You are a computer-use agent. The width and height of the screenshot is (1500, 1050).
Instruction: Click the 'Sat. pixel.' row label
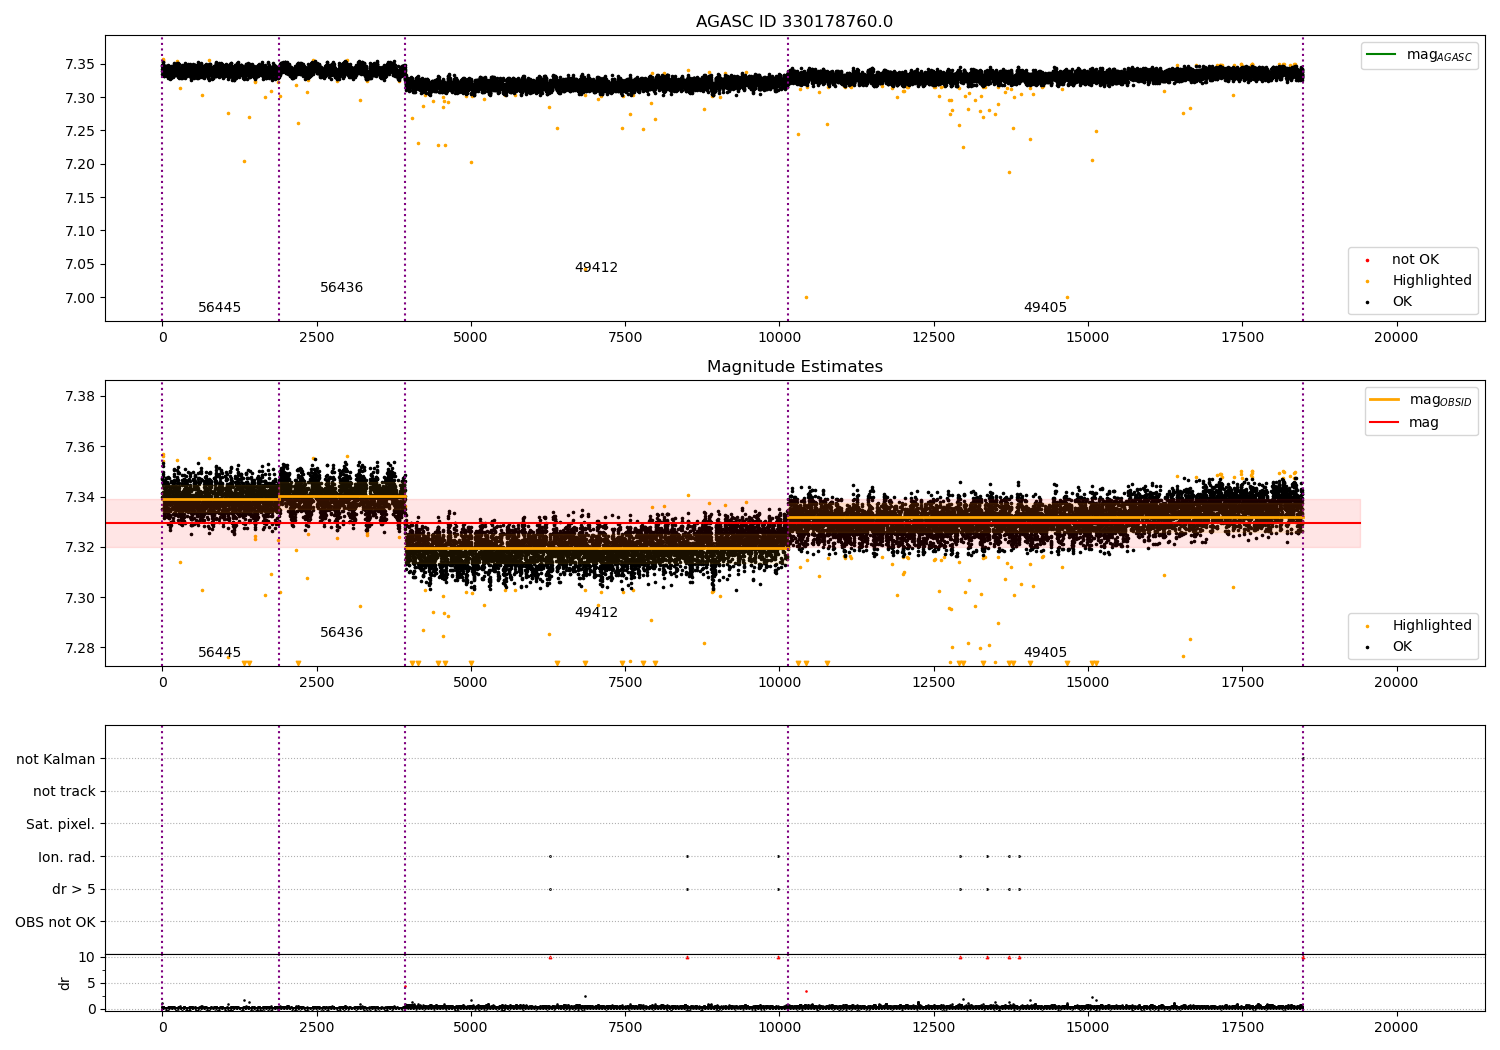pos(61,825)
